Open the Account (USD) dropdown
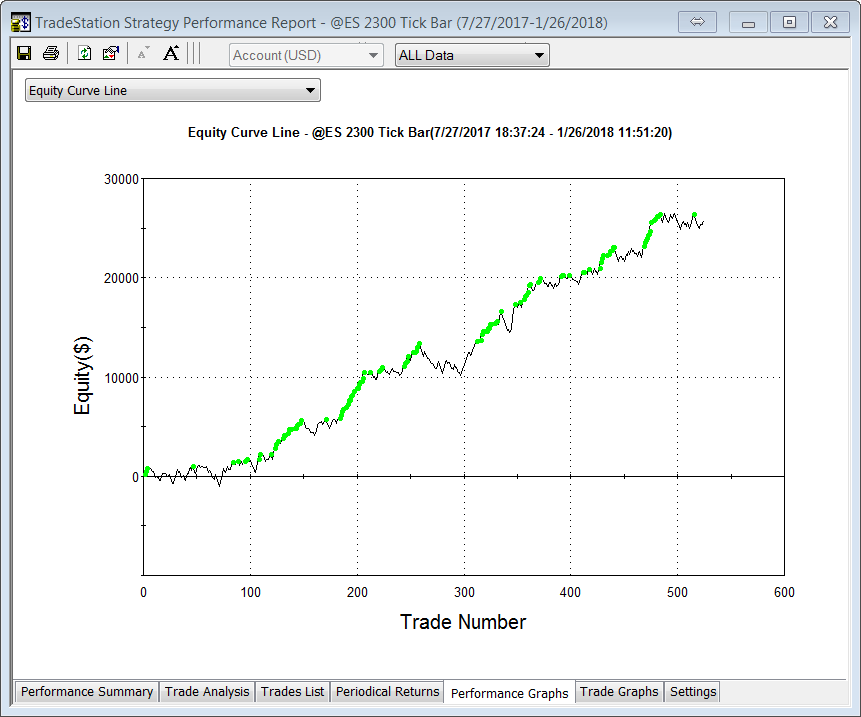This screenshot has width=861, height=717. tap(305, 55)
